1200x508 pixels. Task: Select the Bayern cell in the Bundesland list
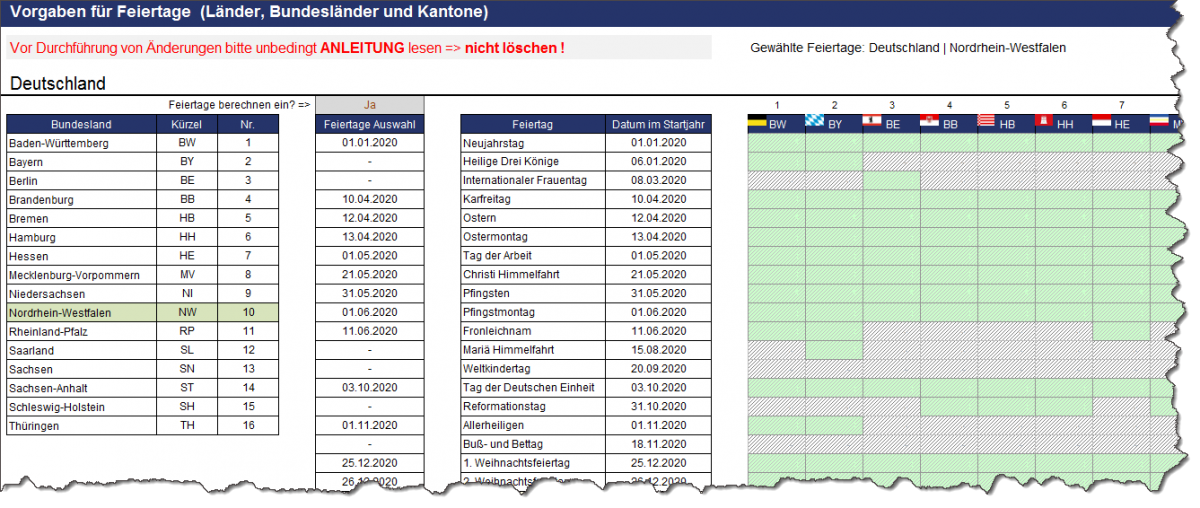pyautogui.click(x=82, y=162)
